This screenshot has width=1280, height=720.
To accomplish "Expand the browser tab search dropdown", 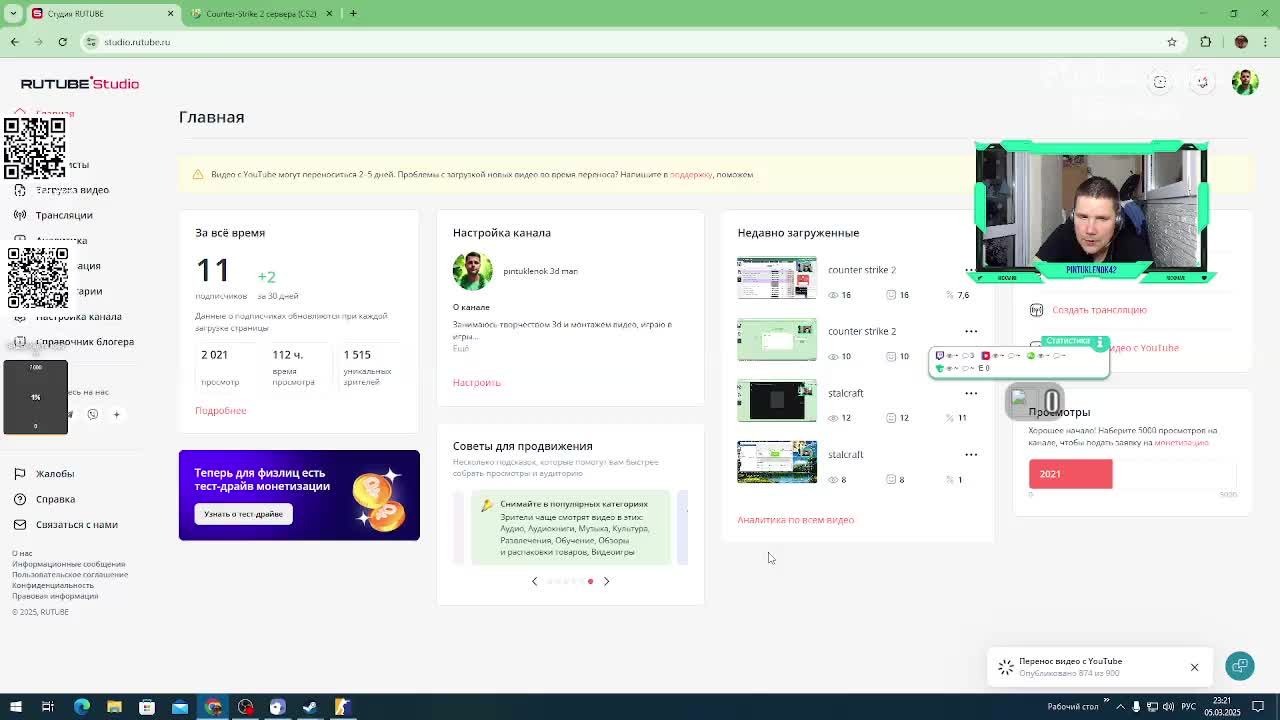I will (x=14, y=13).
